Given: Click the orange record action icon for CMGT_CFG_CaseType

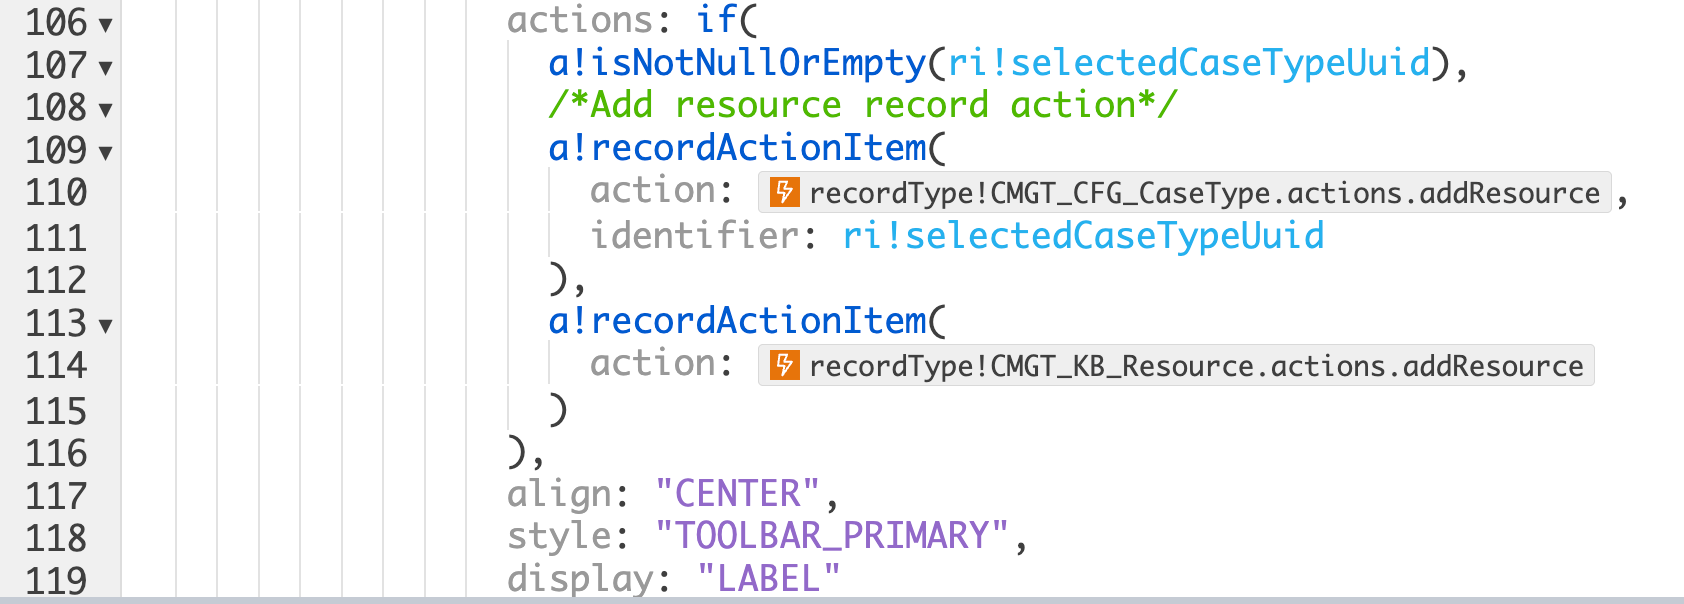Looking at the screenshot, I should (785, 192).
